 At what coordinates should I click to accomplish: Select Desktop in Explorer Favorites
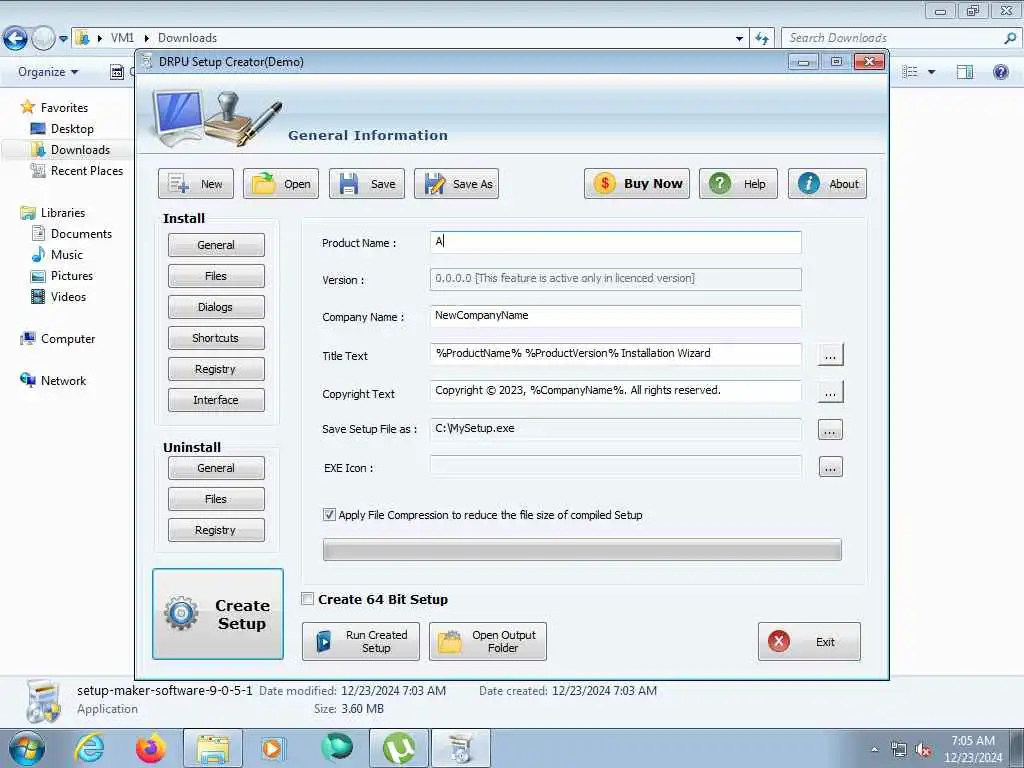coord(63,129)
